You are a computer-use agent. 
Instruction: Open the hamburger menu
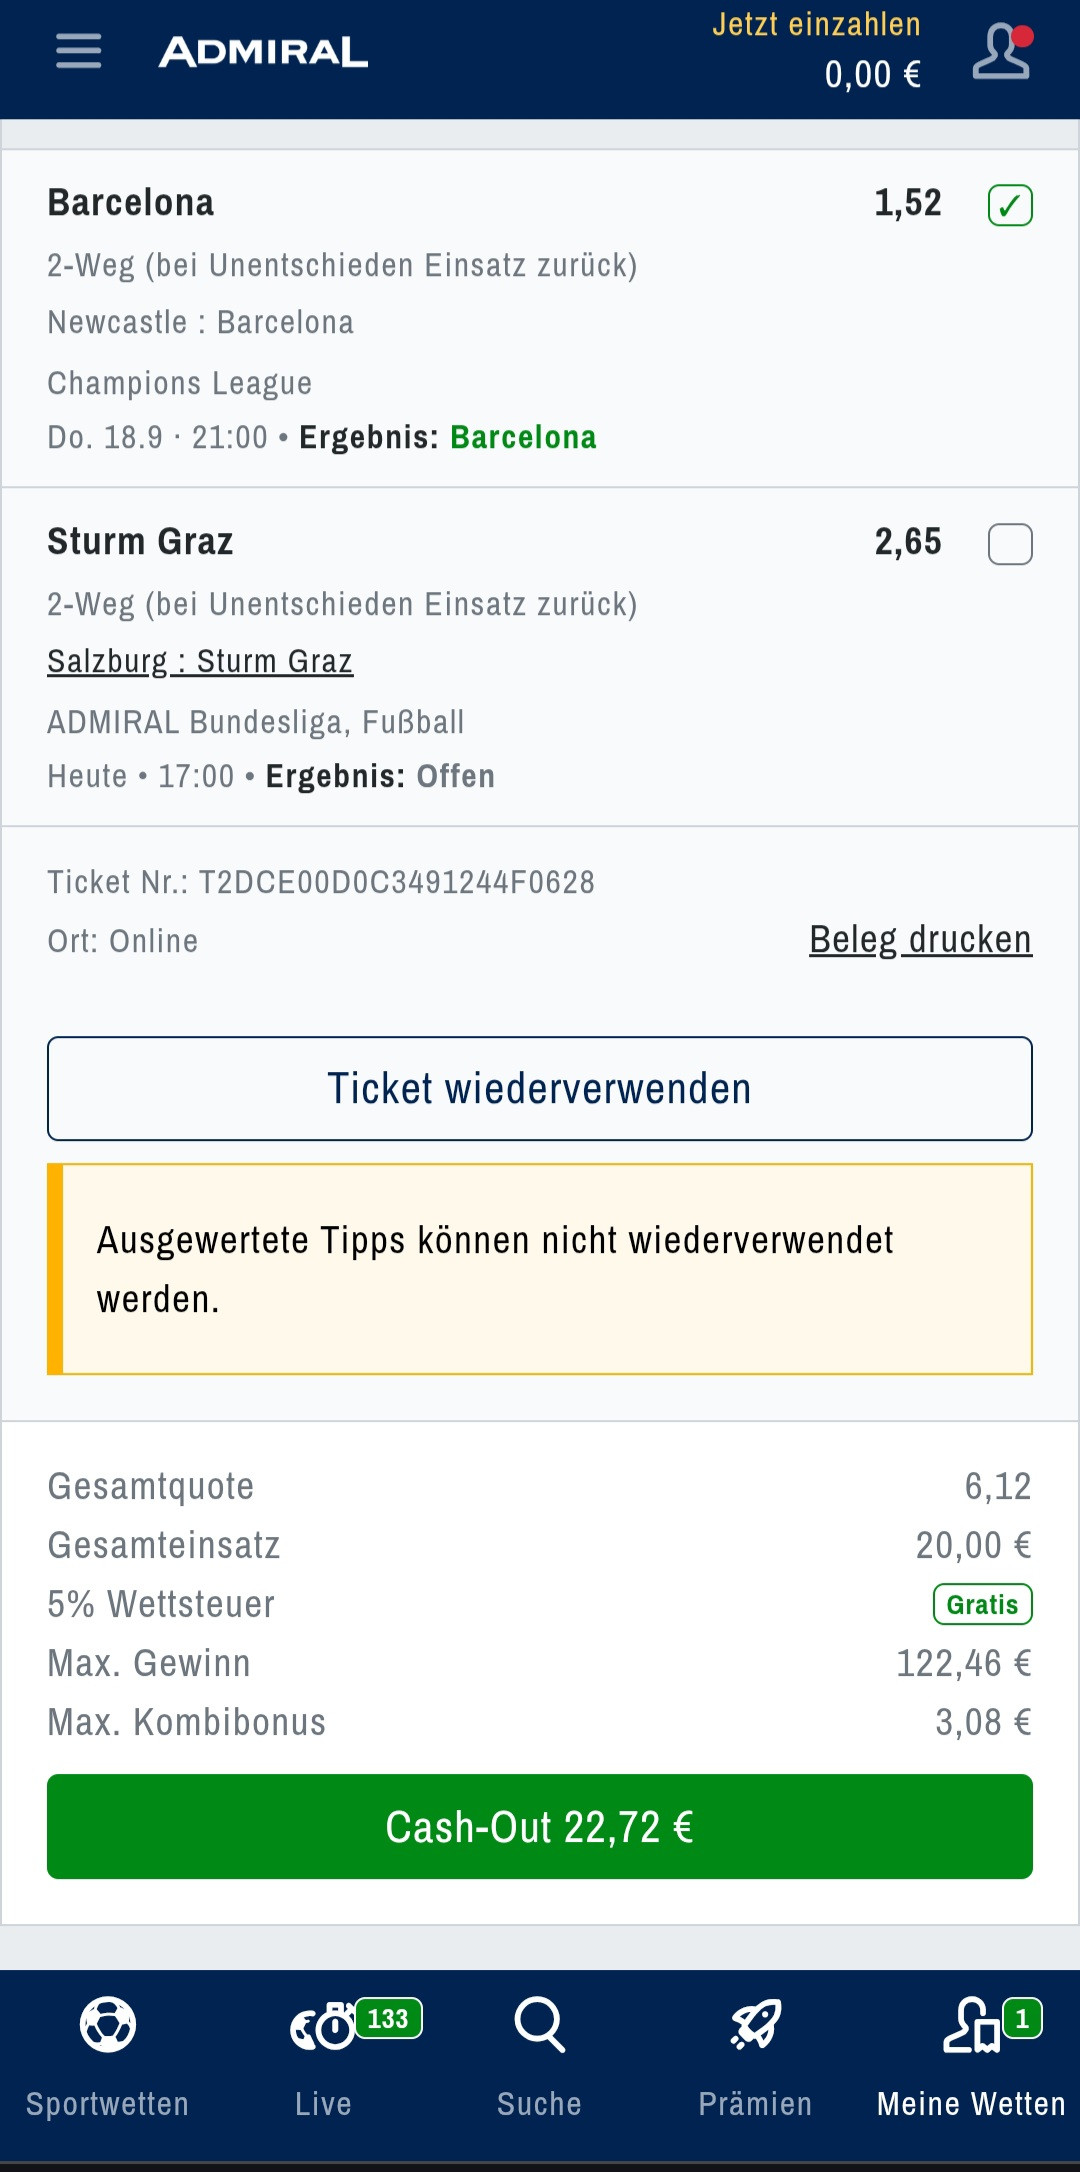[x=78, y=51]
